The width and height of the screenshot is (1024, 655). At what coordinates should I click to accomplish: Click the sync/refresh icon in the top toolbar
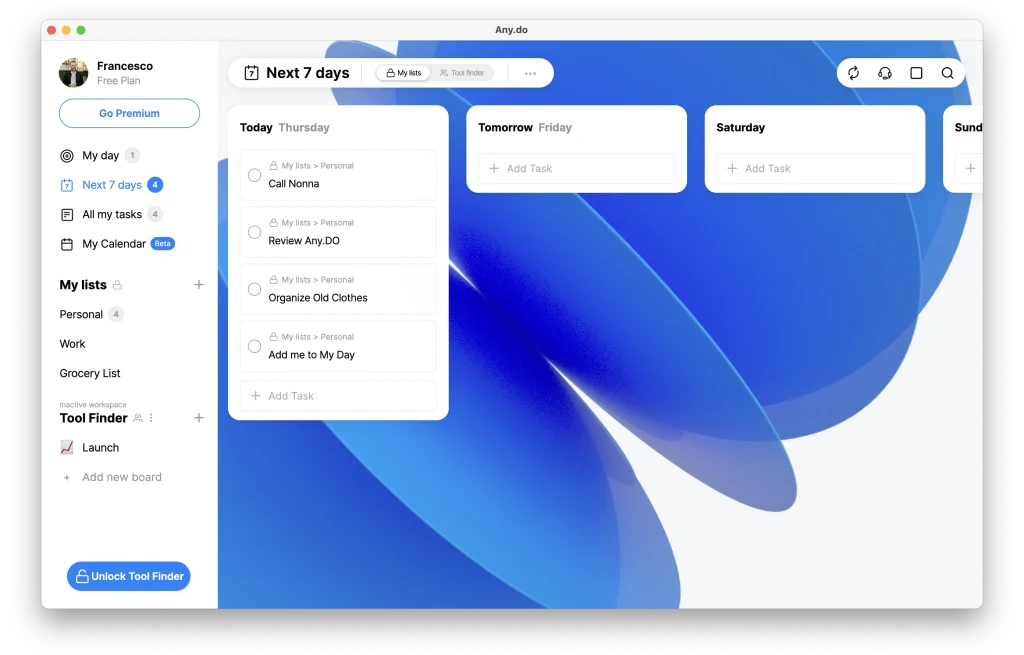[x=853, y=73]
